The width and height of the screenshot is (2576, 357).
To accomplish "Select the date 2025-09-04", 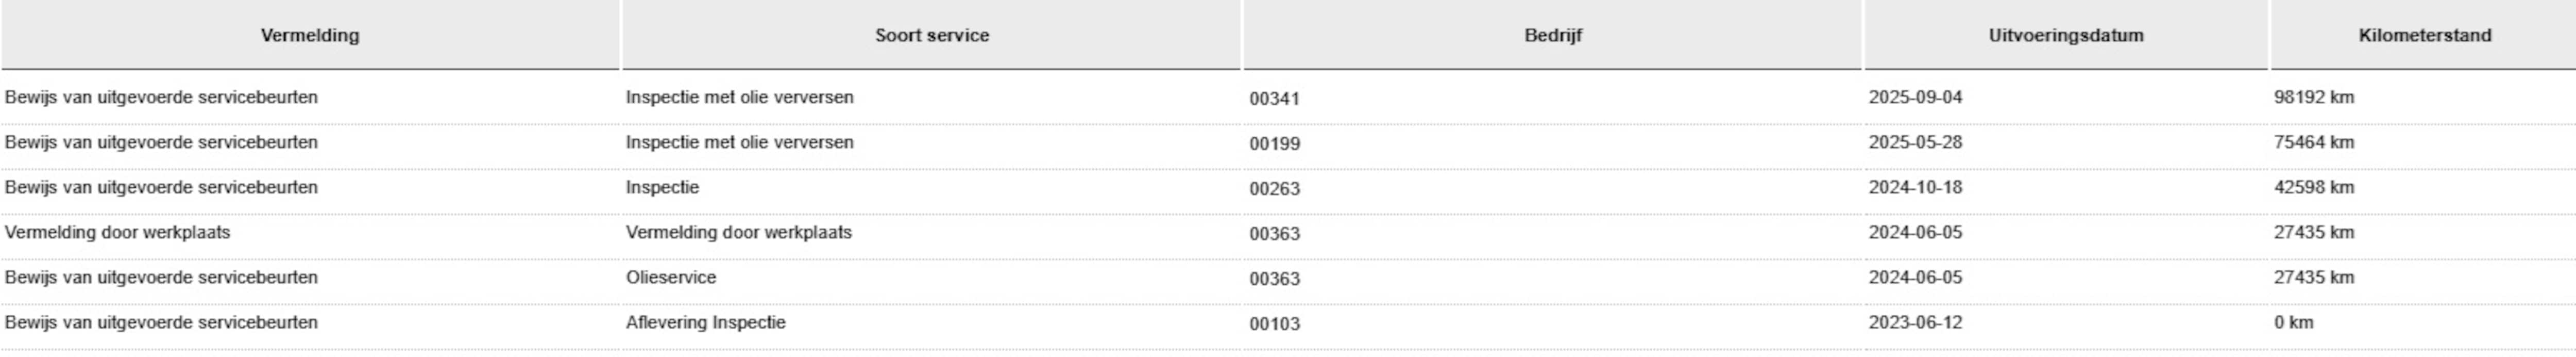I will pyautogui.click(x=1915, y=98).
